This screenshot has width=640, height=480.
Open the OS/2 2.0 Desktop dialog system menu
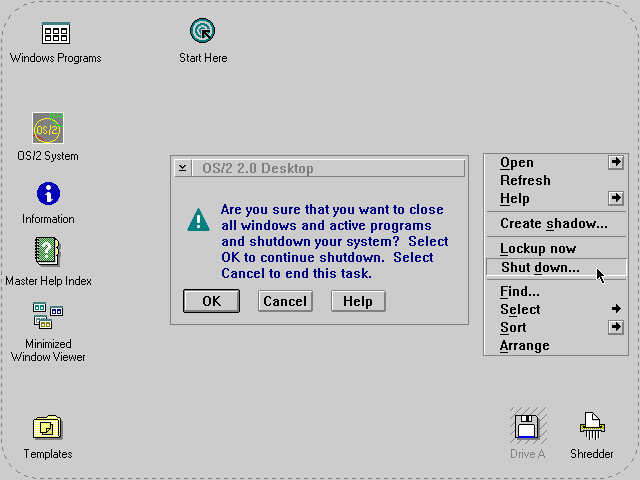click(x=182, y=168)
